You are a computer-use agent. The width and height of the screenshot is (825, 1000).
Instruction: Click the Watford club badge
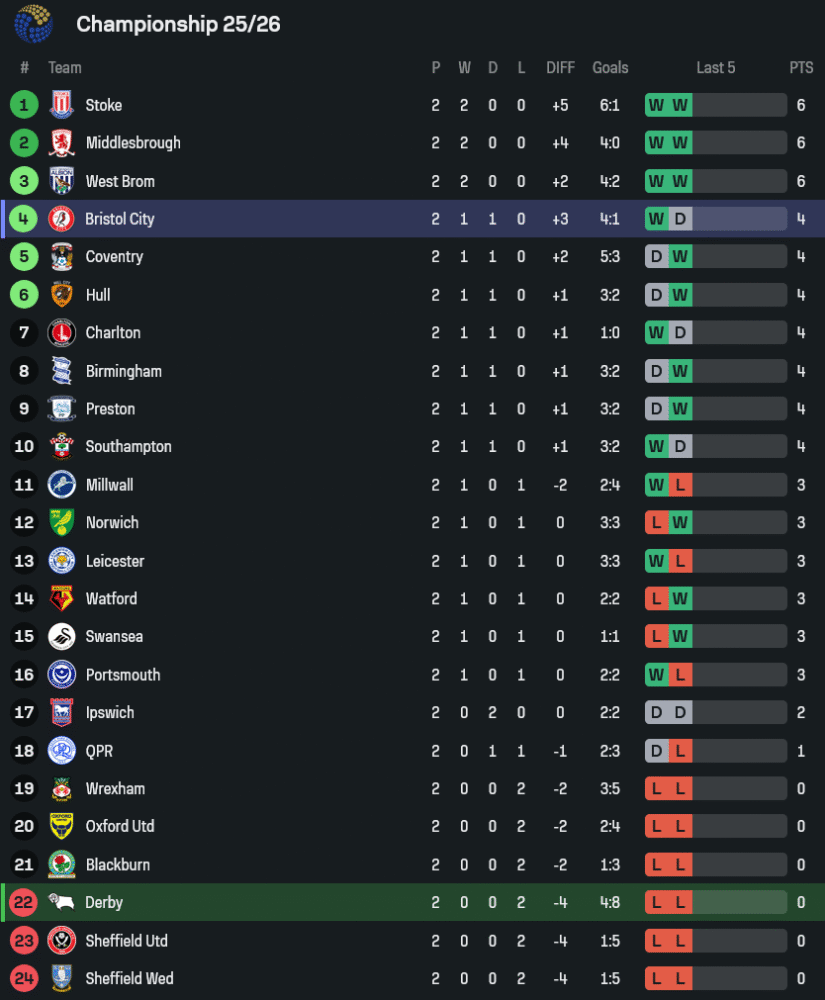pos(62,599)
